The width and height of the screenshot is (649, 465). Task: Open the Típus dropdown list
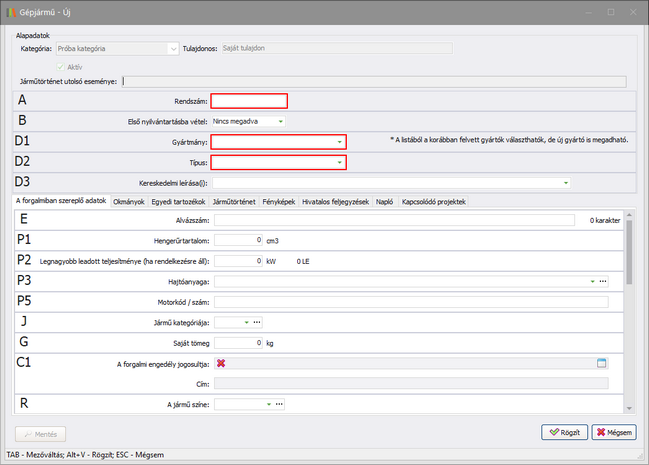340,162
